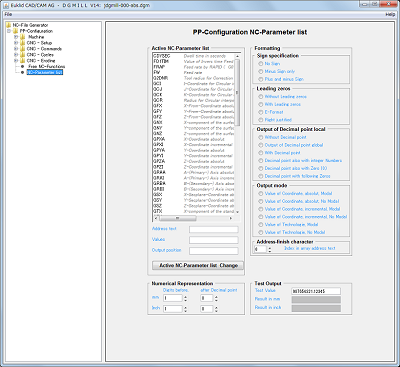Open the Help menu
The height and width of the screenshot is (367, 400).
(390, 14)
